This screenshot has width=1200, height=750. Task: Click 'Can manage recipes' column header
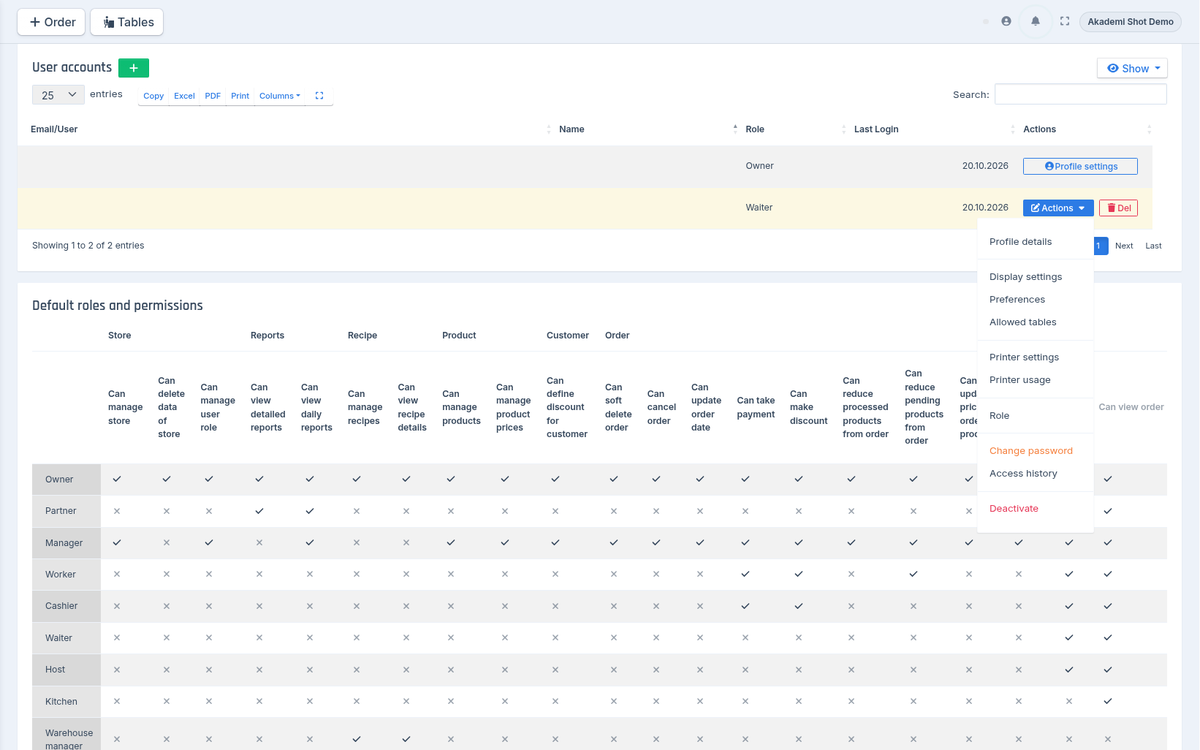pos(365,407)
